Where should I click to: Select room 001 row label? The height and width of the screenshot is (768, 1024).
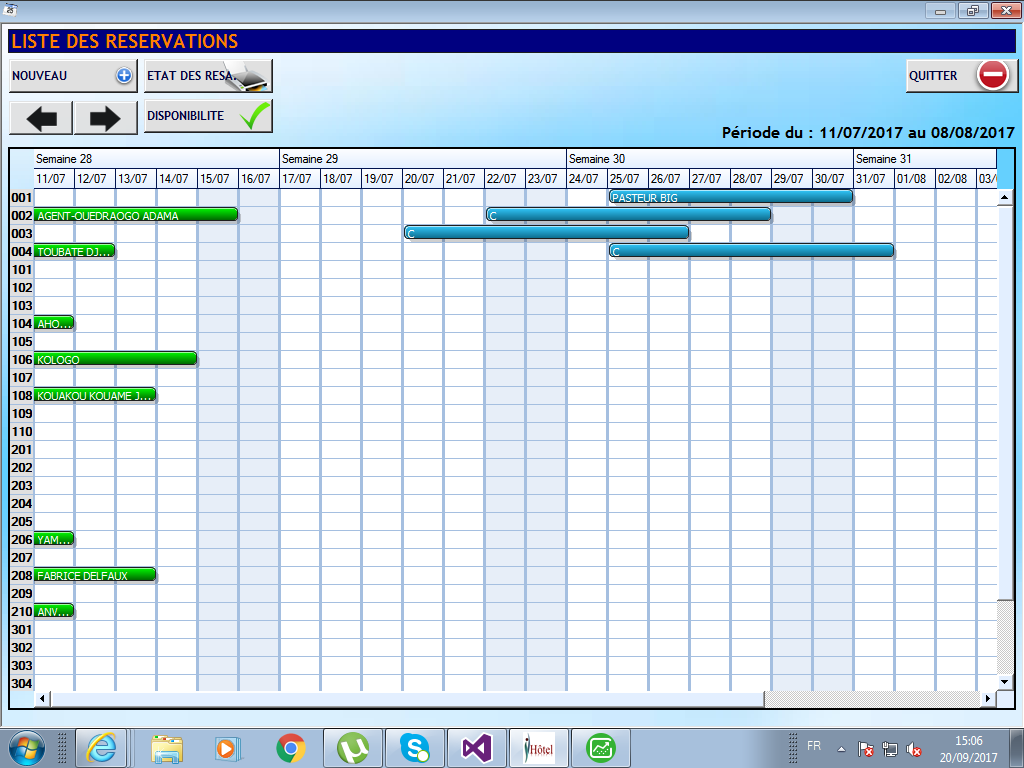tap(22, 197)
